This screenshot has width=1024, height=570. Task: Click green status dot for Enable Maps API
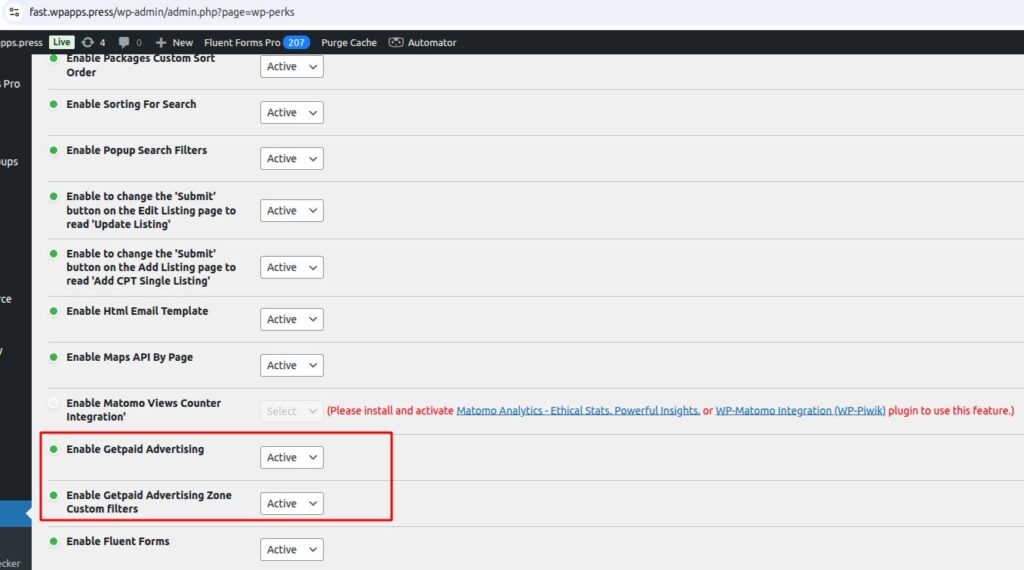point(54,357)
